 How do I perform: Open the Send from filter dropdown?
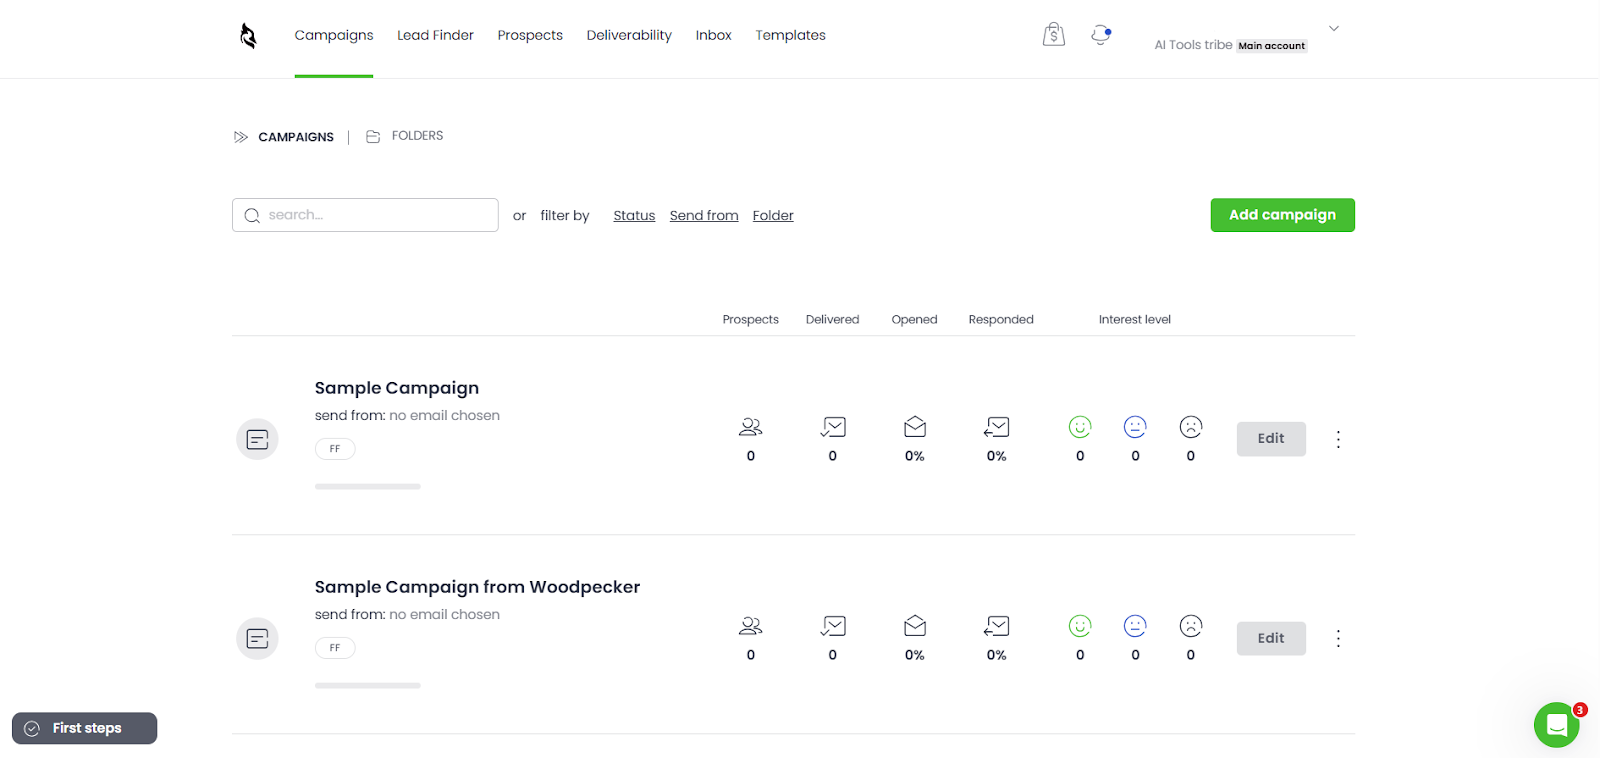(704, 216)
